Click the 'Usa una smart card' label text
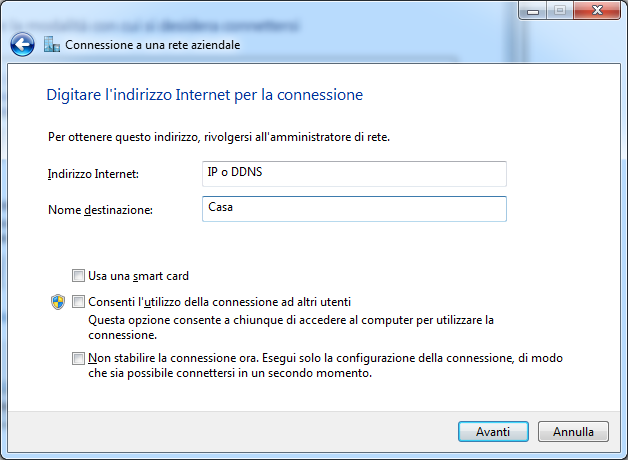 138,276
